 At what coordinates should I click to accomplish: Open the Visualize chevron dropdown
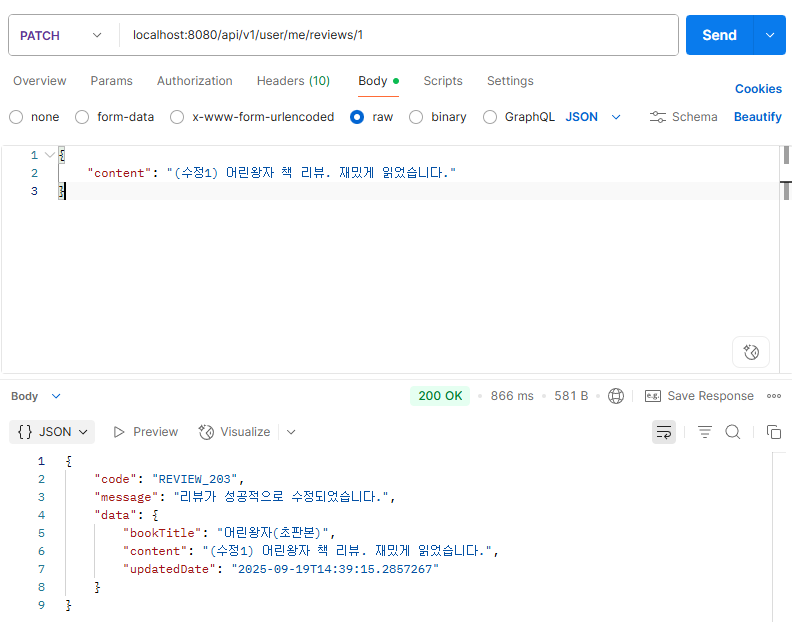point(291,432)
